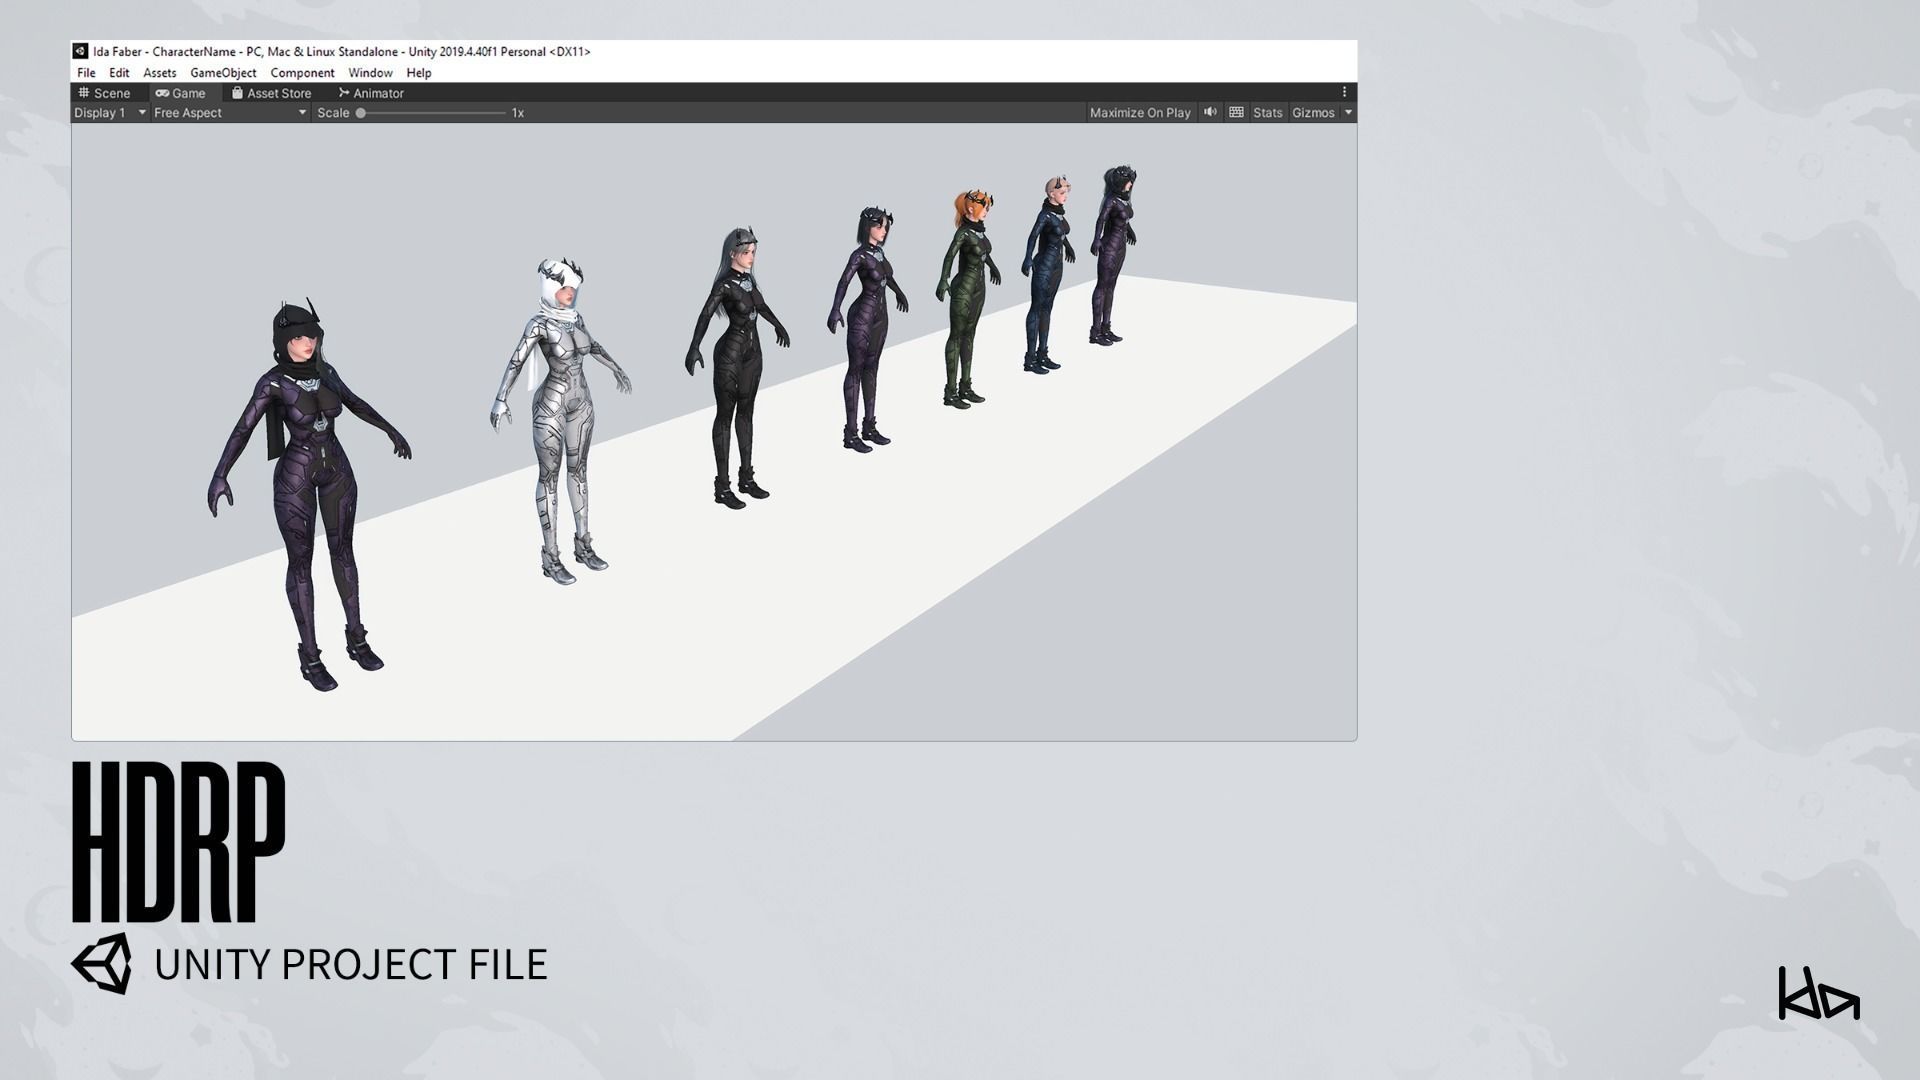1920x1080 pixels.
Task: Click the Scale slider handle
Action: pos(361,113)
